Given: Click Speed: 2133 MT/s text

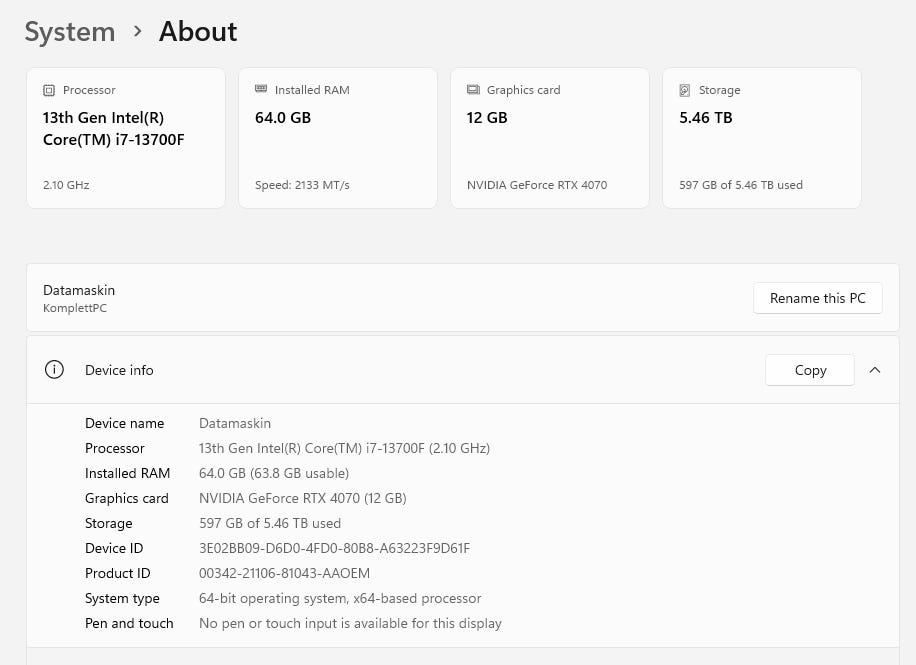Looking at the screenshot, I should click(x=302, y=185).
